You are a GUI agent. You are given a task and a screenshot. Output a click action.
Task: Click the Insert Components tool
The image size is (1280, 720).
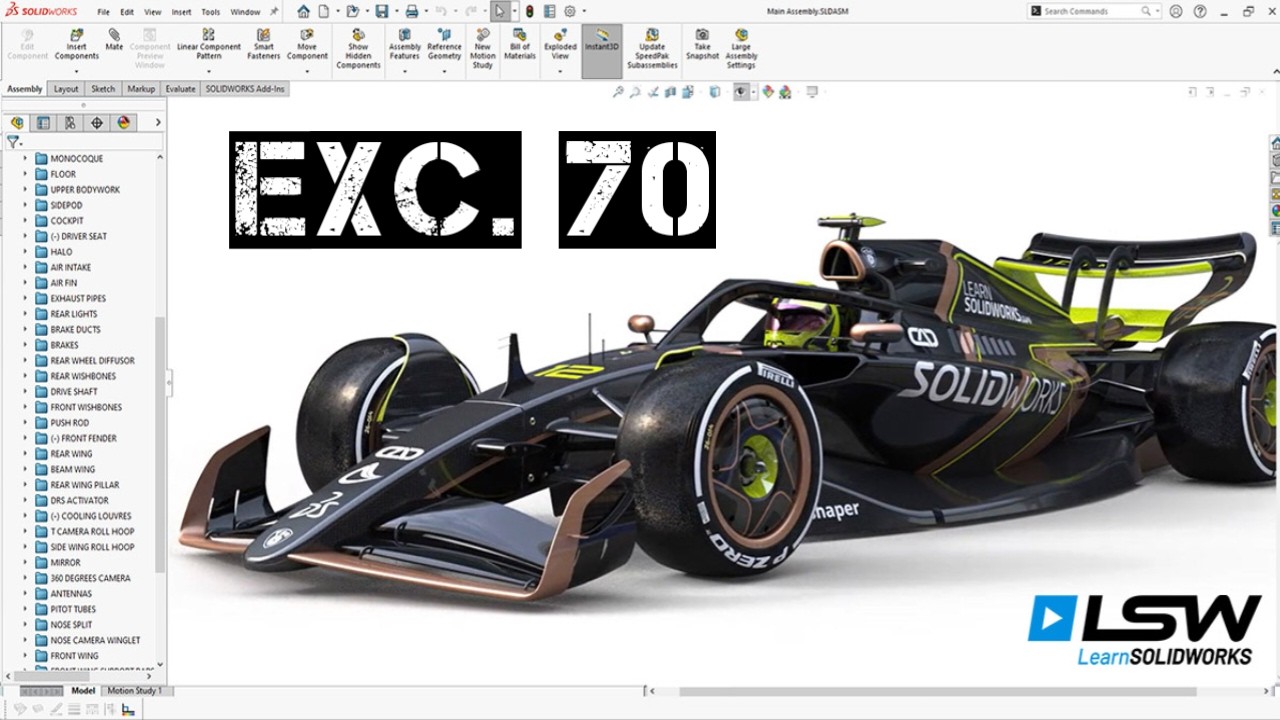tap(77, 45)
